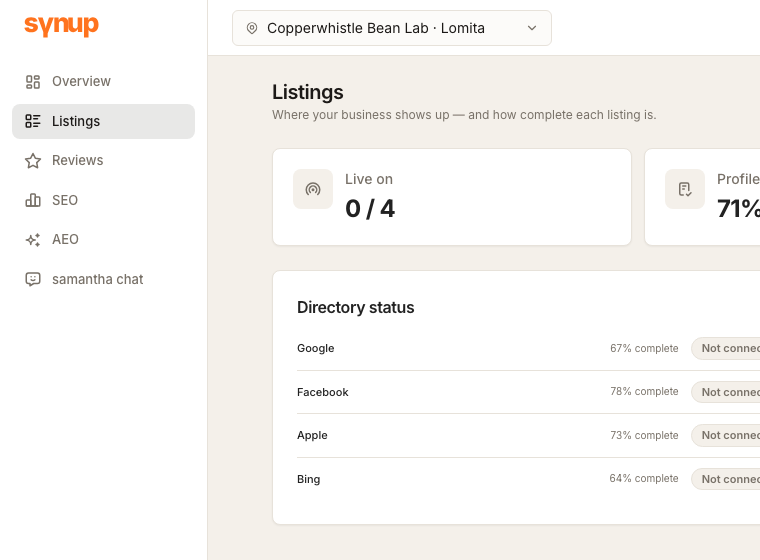
Task: Select the Apple directory row
Action: tap(528, 435)
